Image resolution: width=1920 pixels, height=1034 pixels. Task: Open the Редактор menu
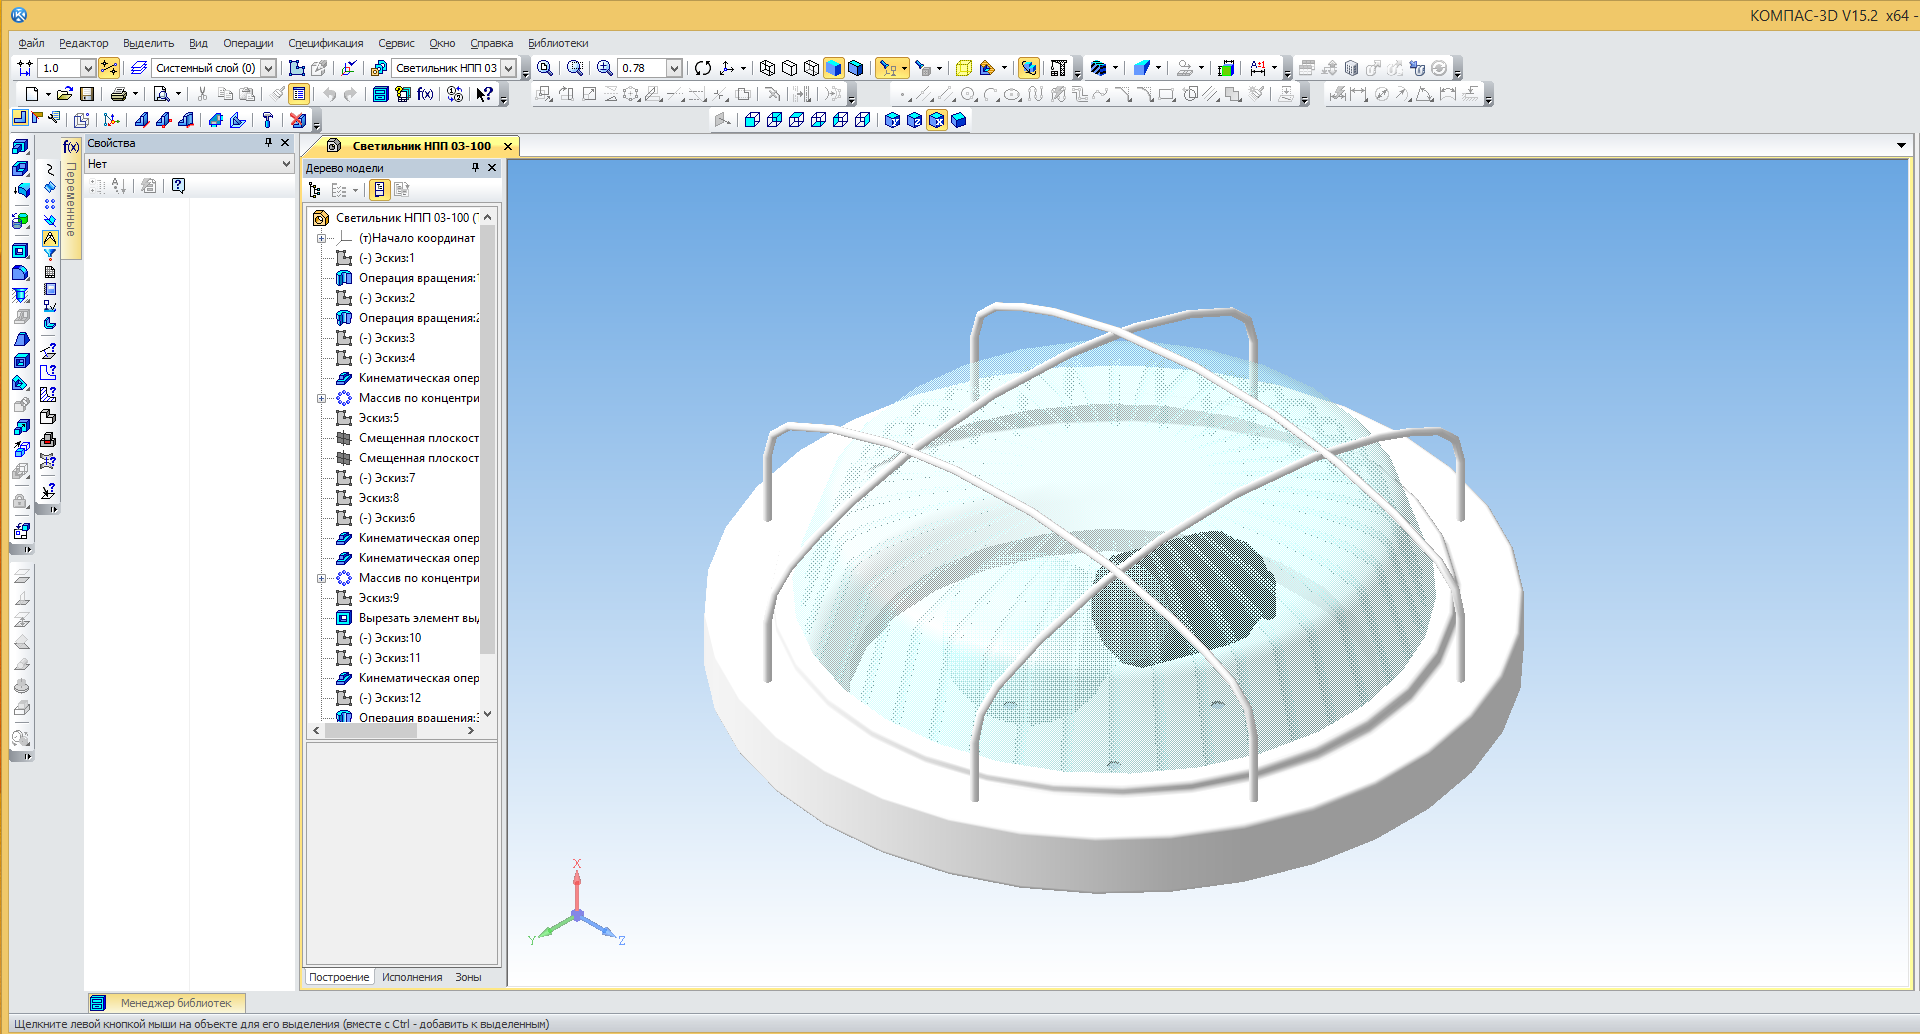pyautogui.click(x=83, y=43)
